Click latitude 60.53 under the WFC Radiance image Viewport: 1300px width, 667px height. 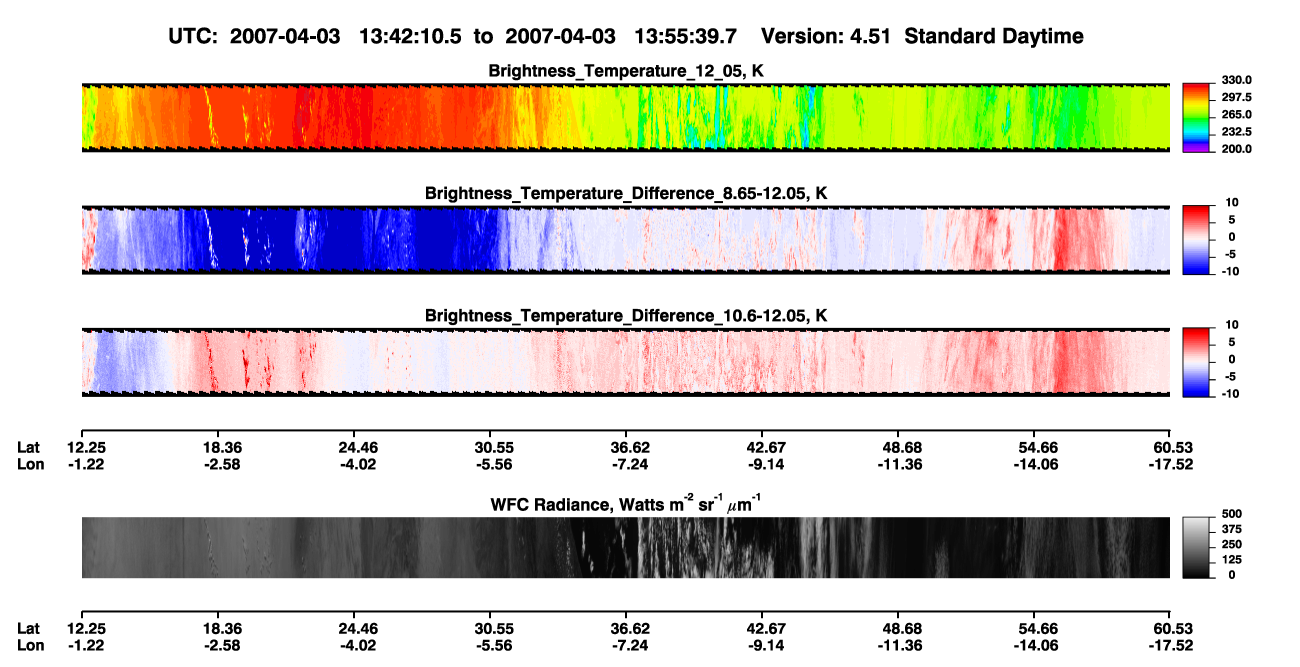[x=1173, y=629]
